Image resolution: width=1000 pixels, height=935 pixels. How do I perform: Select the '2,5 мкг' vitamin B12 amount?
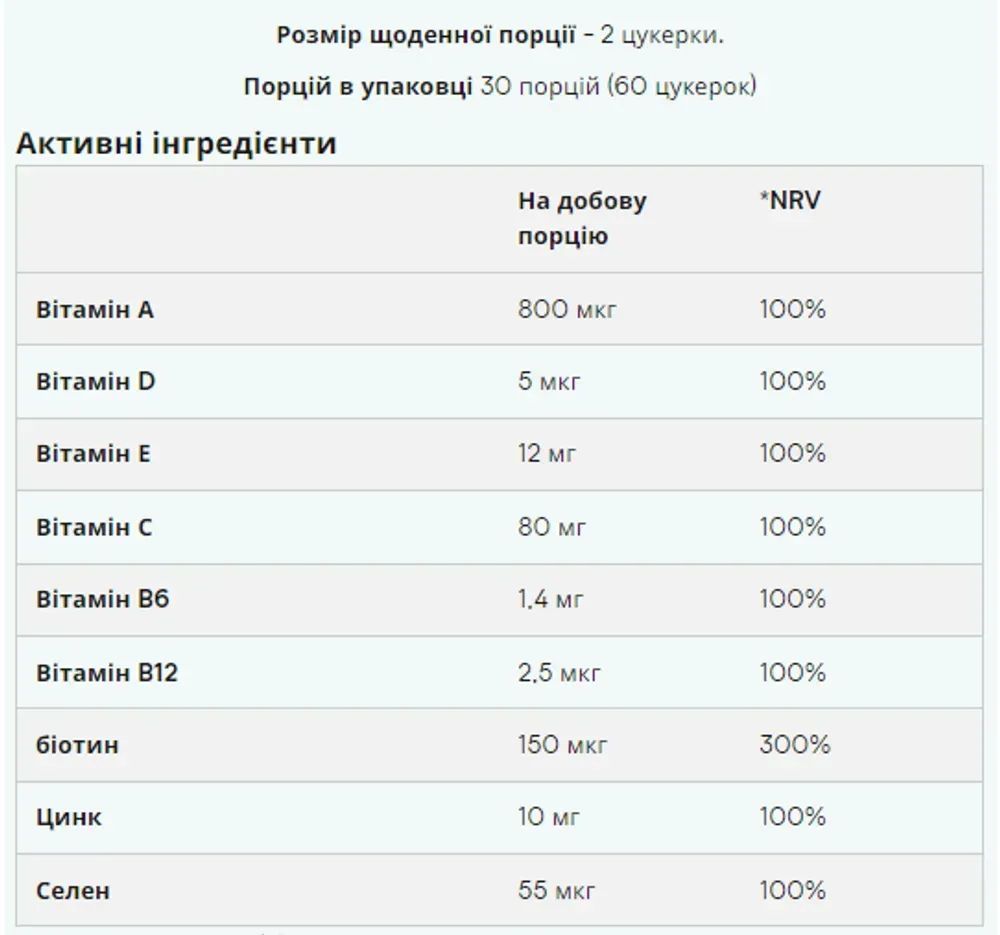[x=559, y=672]
